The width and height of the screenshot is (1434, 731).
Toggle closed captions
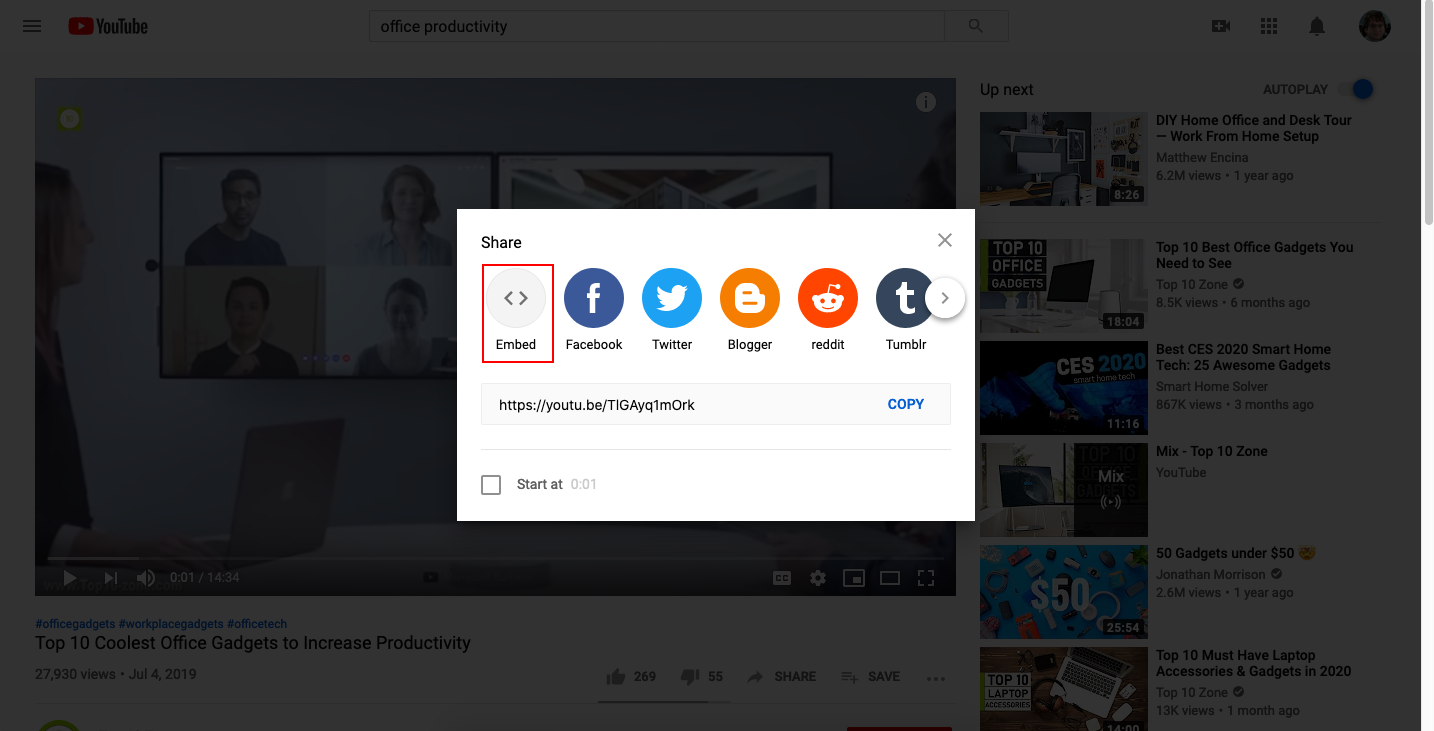[782, 577]
